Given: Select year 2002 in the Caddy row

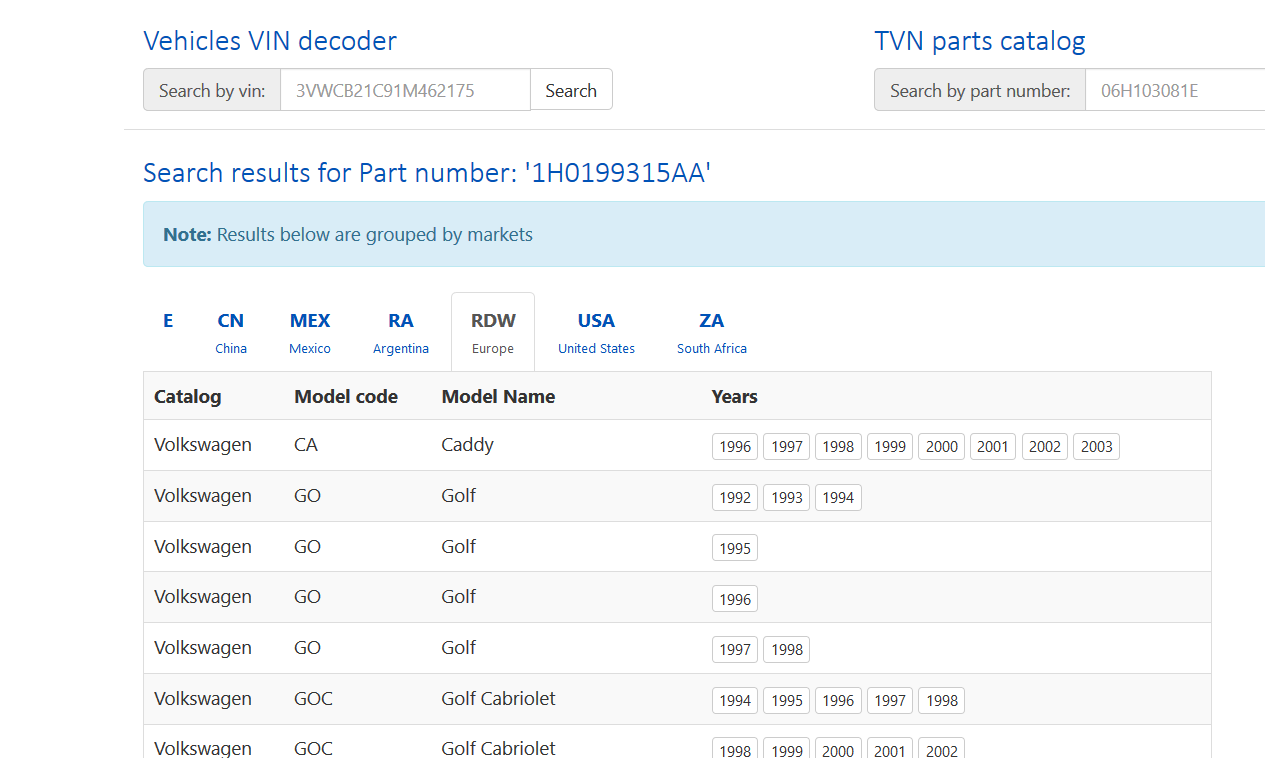Looking at the screenshot, I should [1045, 446].
